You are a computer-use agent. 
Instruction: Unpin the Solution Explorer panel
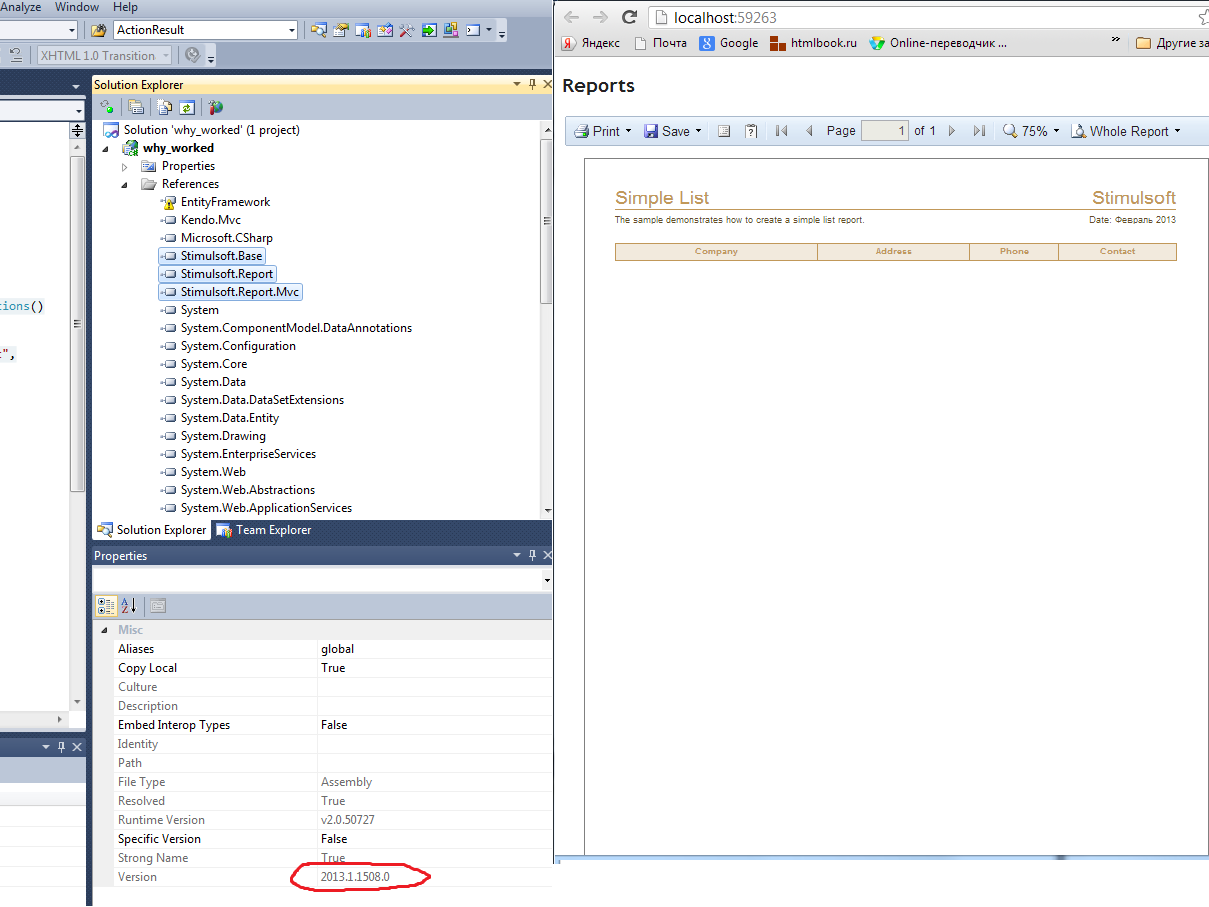[x=531, y=84]
